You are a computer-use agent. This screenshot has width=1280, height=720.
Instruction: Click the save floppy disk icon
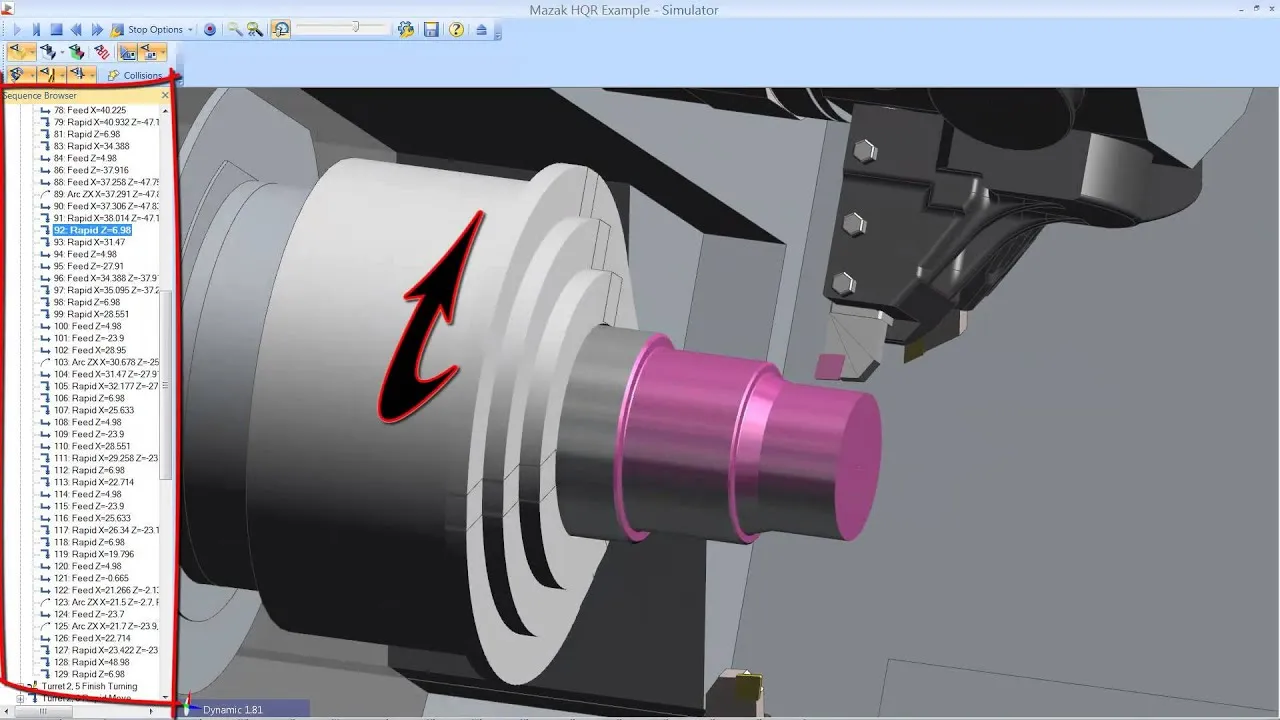[x=431, y=30]
